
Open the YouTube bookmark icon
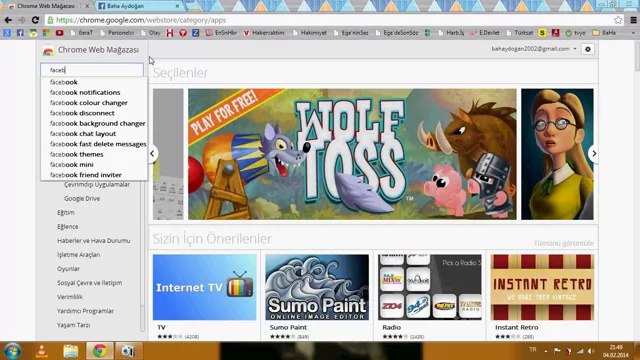tap(60, 33)
